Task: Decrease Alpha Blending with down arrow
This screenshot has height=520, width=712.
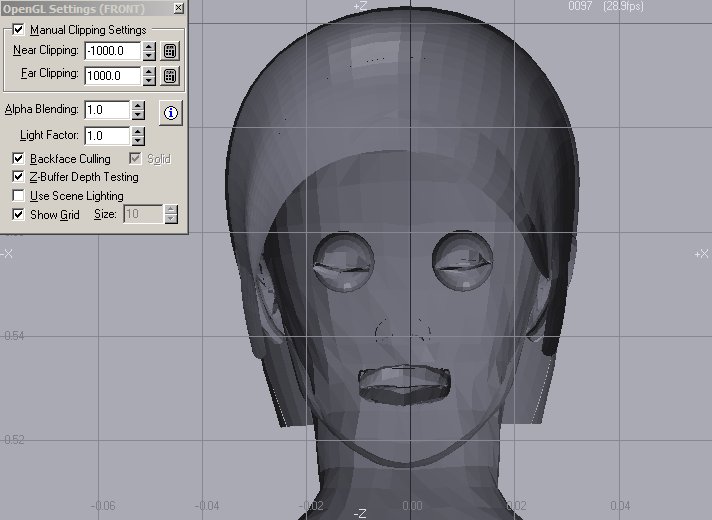Action: (138, 115)
